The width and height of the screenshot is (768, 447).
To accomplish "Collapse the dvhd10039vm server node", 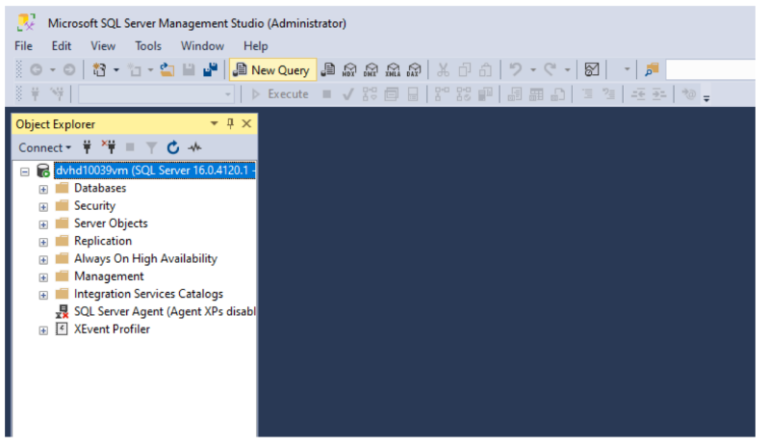I will pos(24,172).
